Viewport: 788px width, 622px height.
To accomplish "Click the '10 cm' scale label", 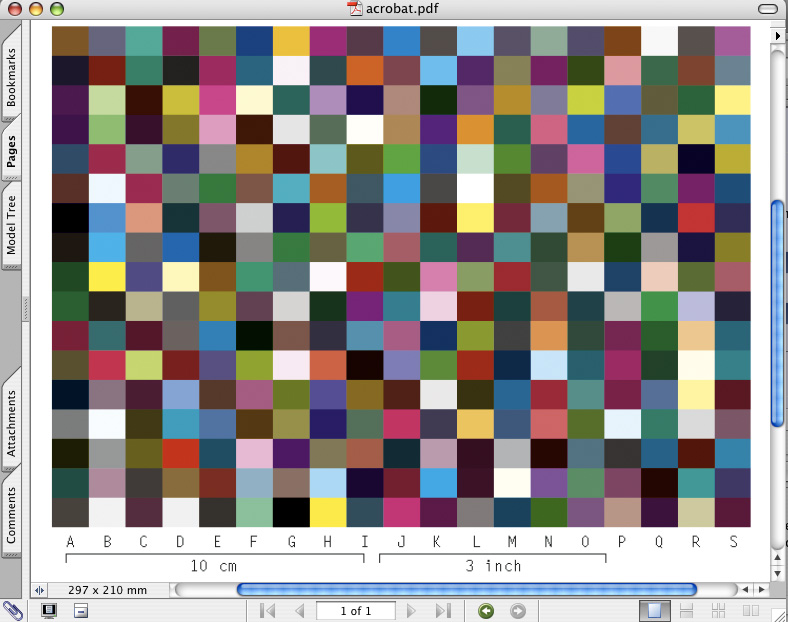I will click(x=214, y=566).
